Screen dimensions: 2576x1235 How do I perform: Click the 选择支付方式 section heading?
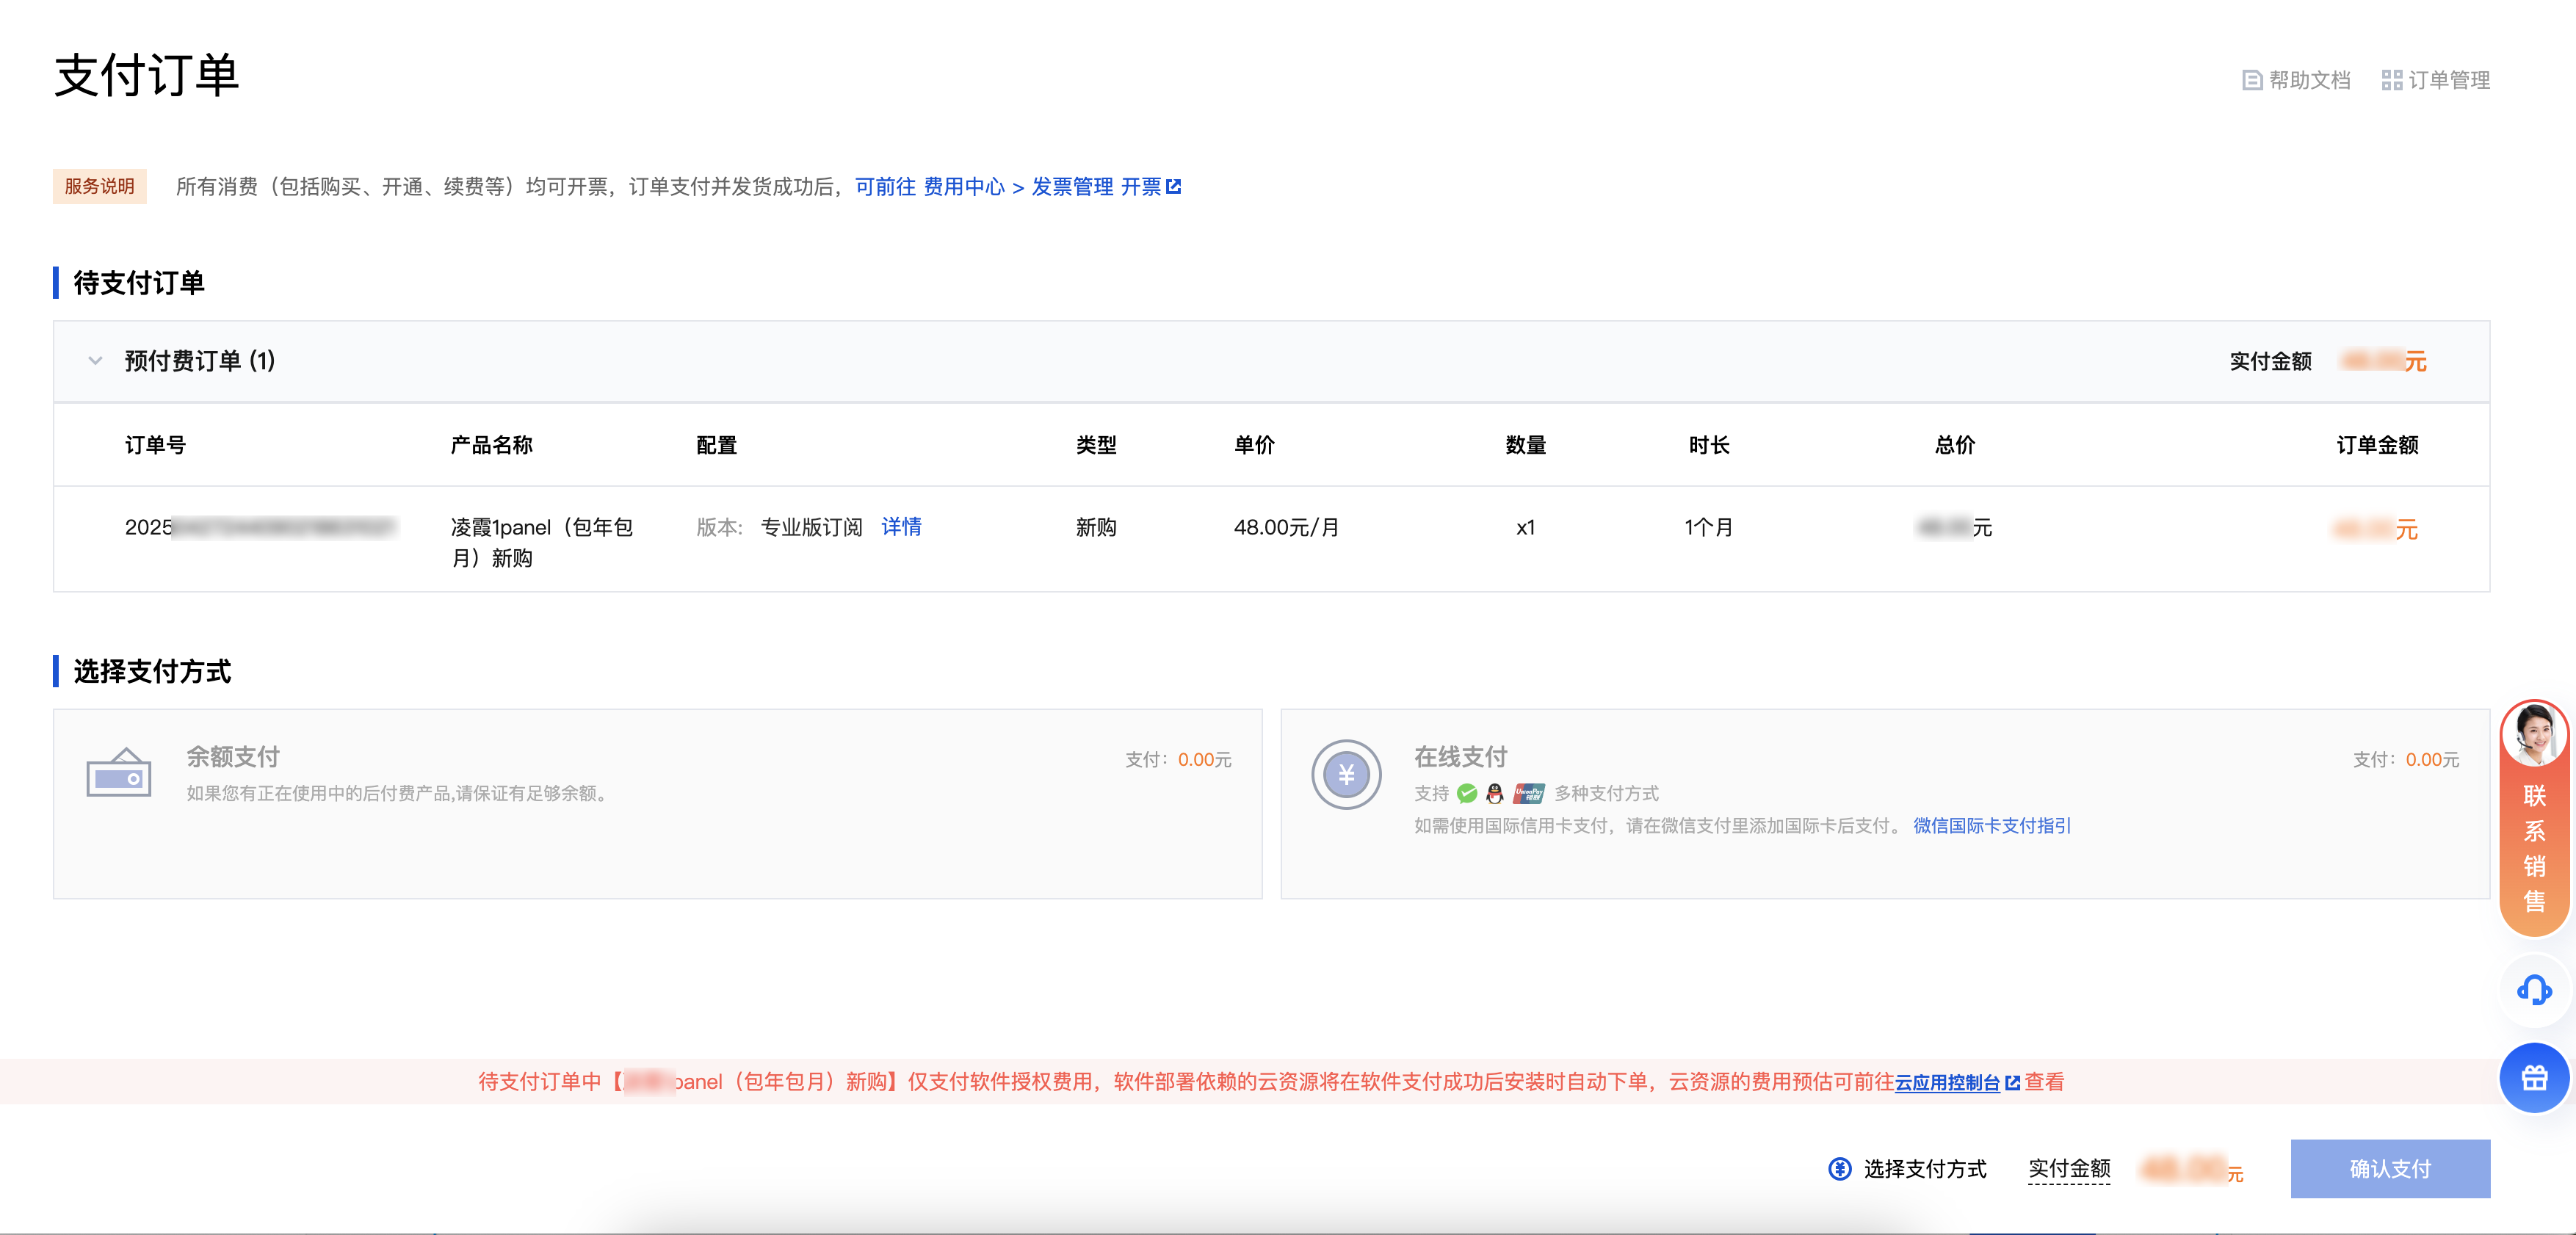pos(152,671)
